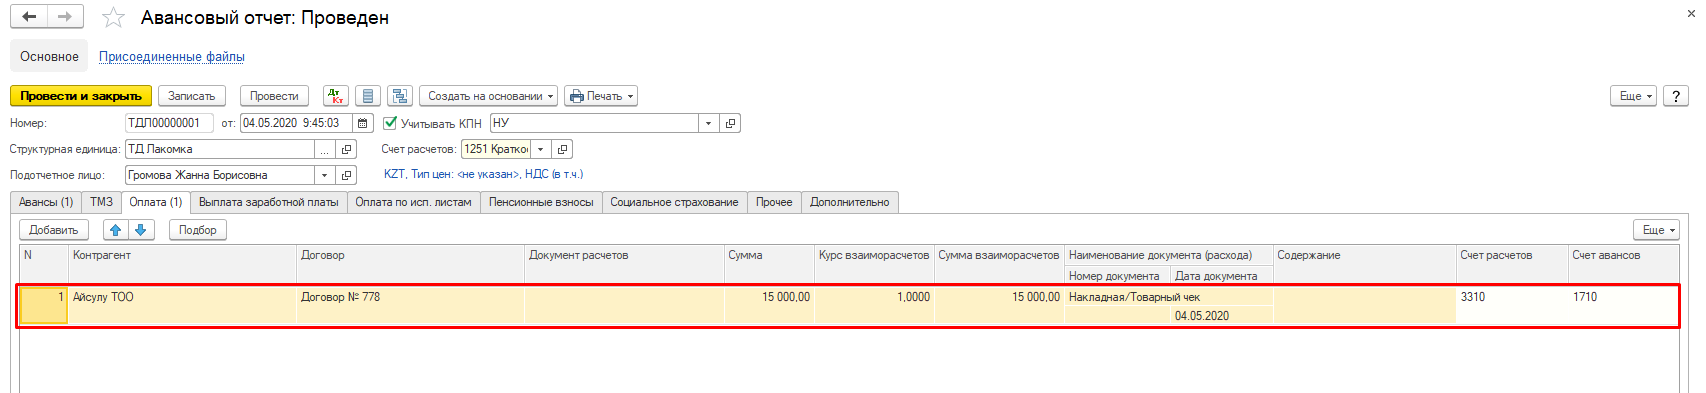Image resolution: width=1706 pixels, height=393 pixels.
Task: Open the Печать dropdown menu
Action: (601, 96)
